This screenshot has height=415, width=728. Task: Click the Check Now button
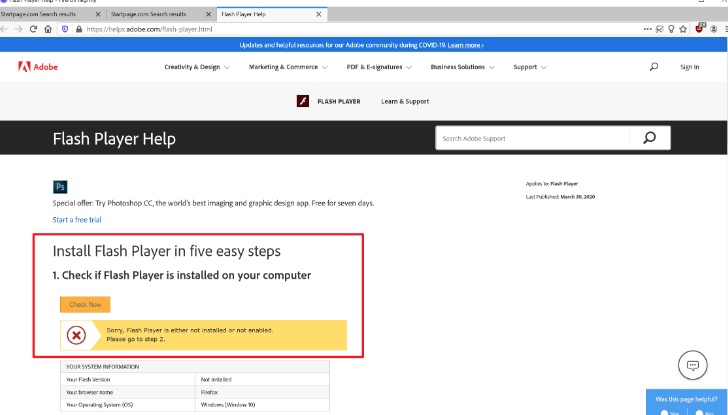tap(85, 305)
